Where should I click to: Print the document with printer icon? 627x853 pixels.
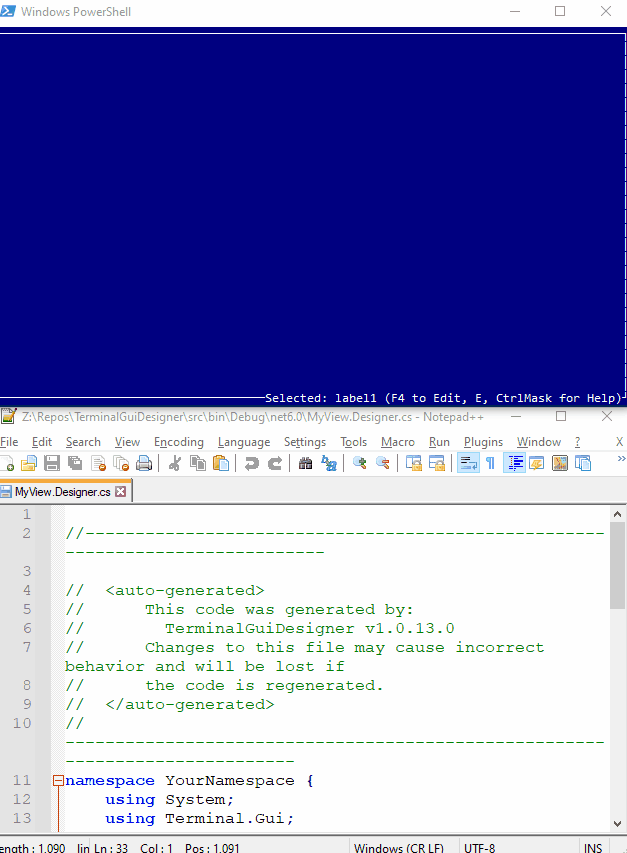click(x=144, y=463)
